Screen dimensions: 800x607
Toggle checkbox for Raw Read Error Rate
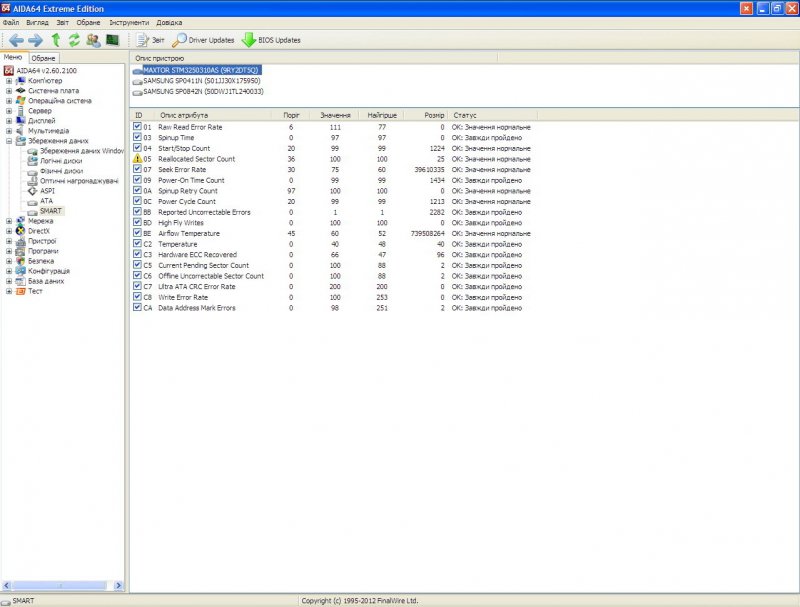(138, 127)
